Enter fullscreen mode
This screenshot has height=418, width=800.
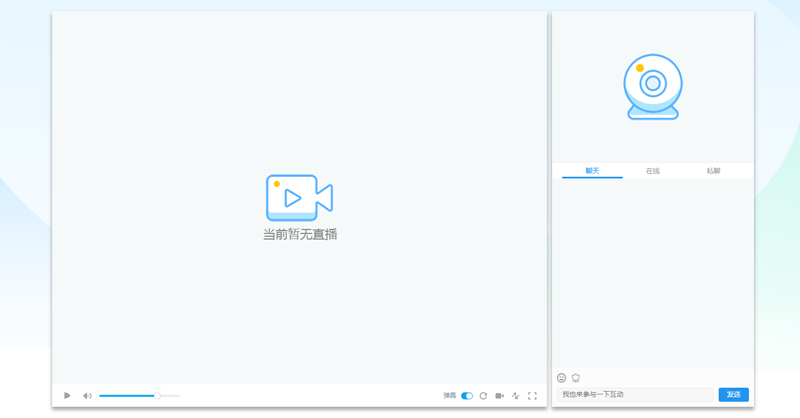click(533, 396)
